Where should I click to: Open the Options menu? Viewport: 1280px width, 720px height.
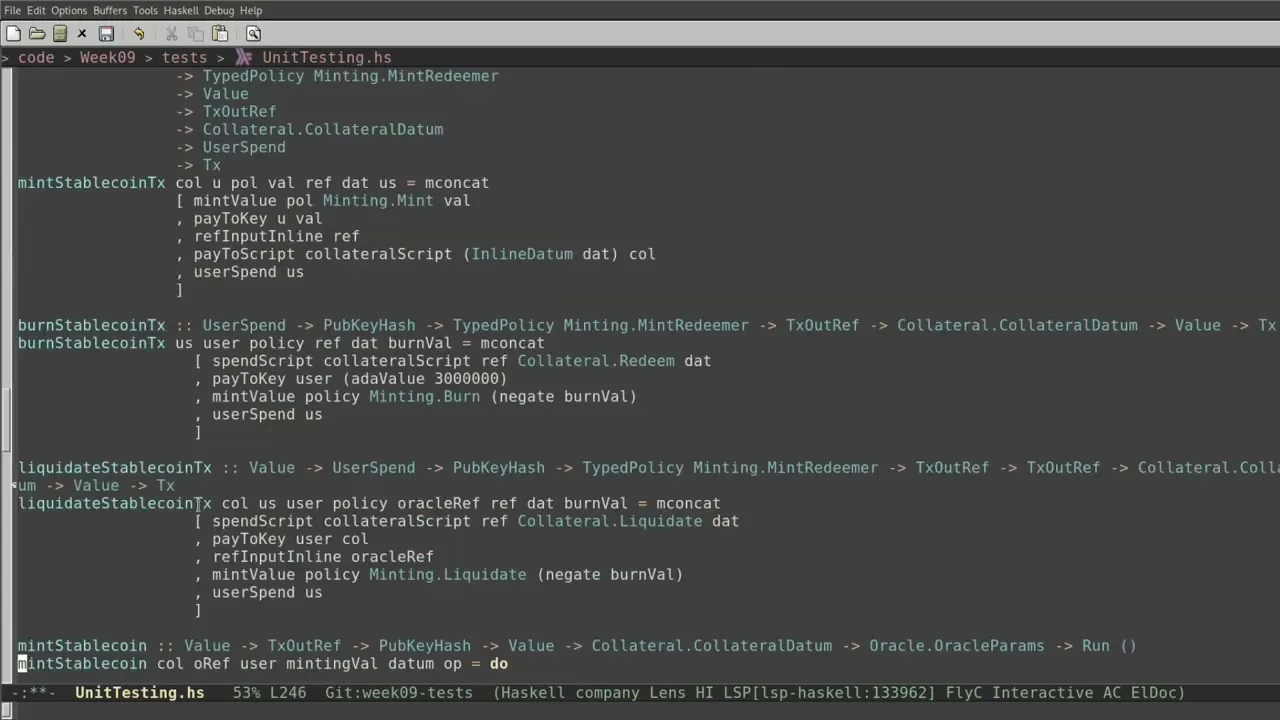[x=69, y=10]
